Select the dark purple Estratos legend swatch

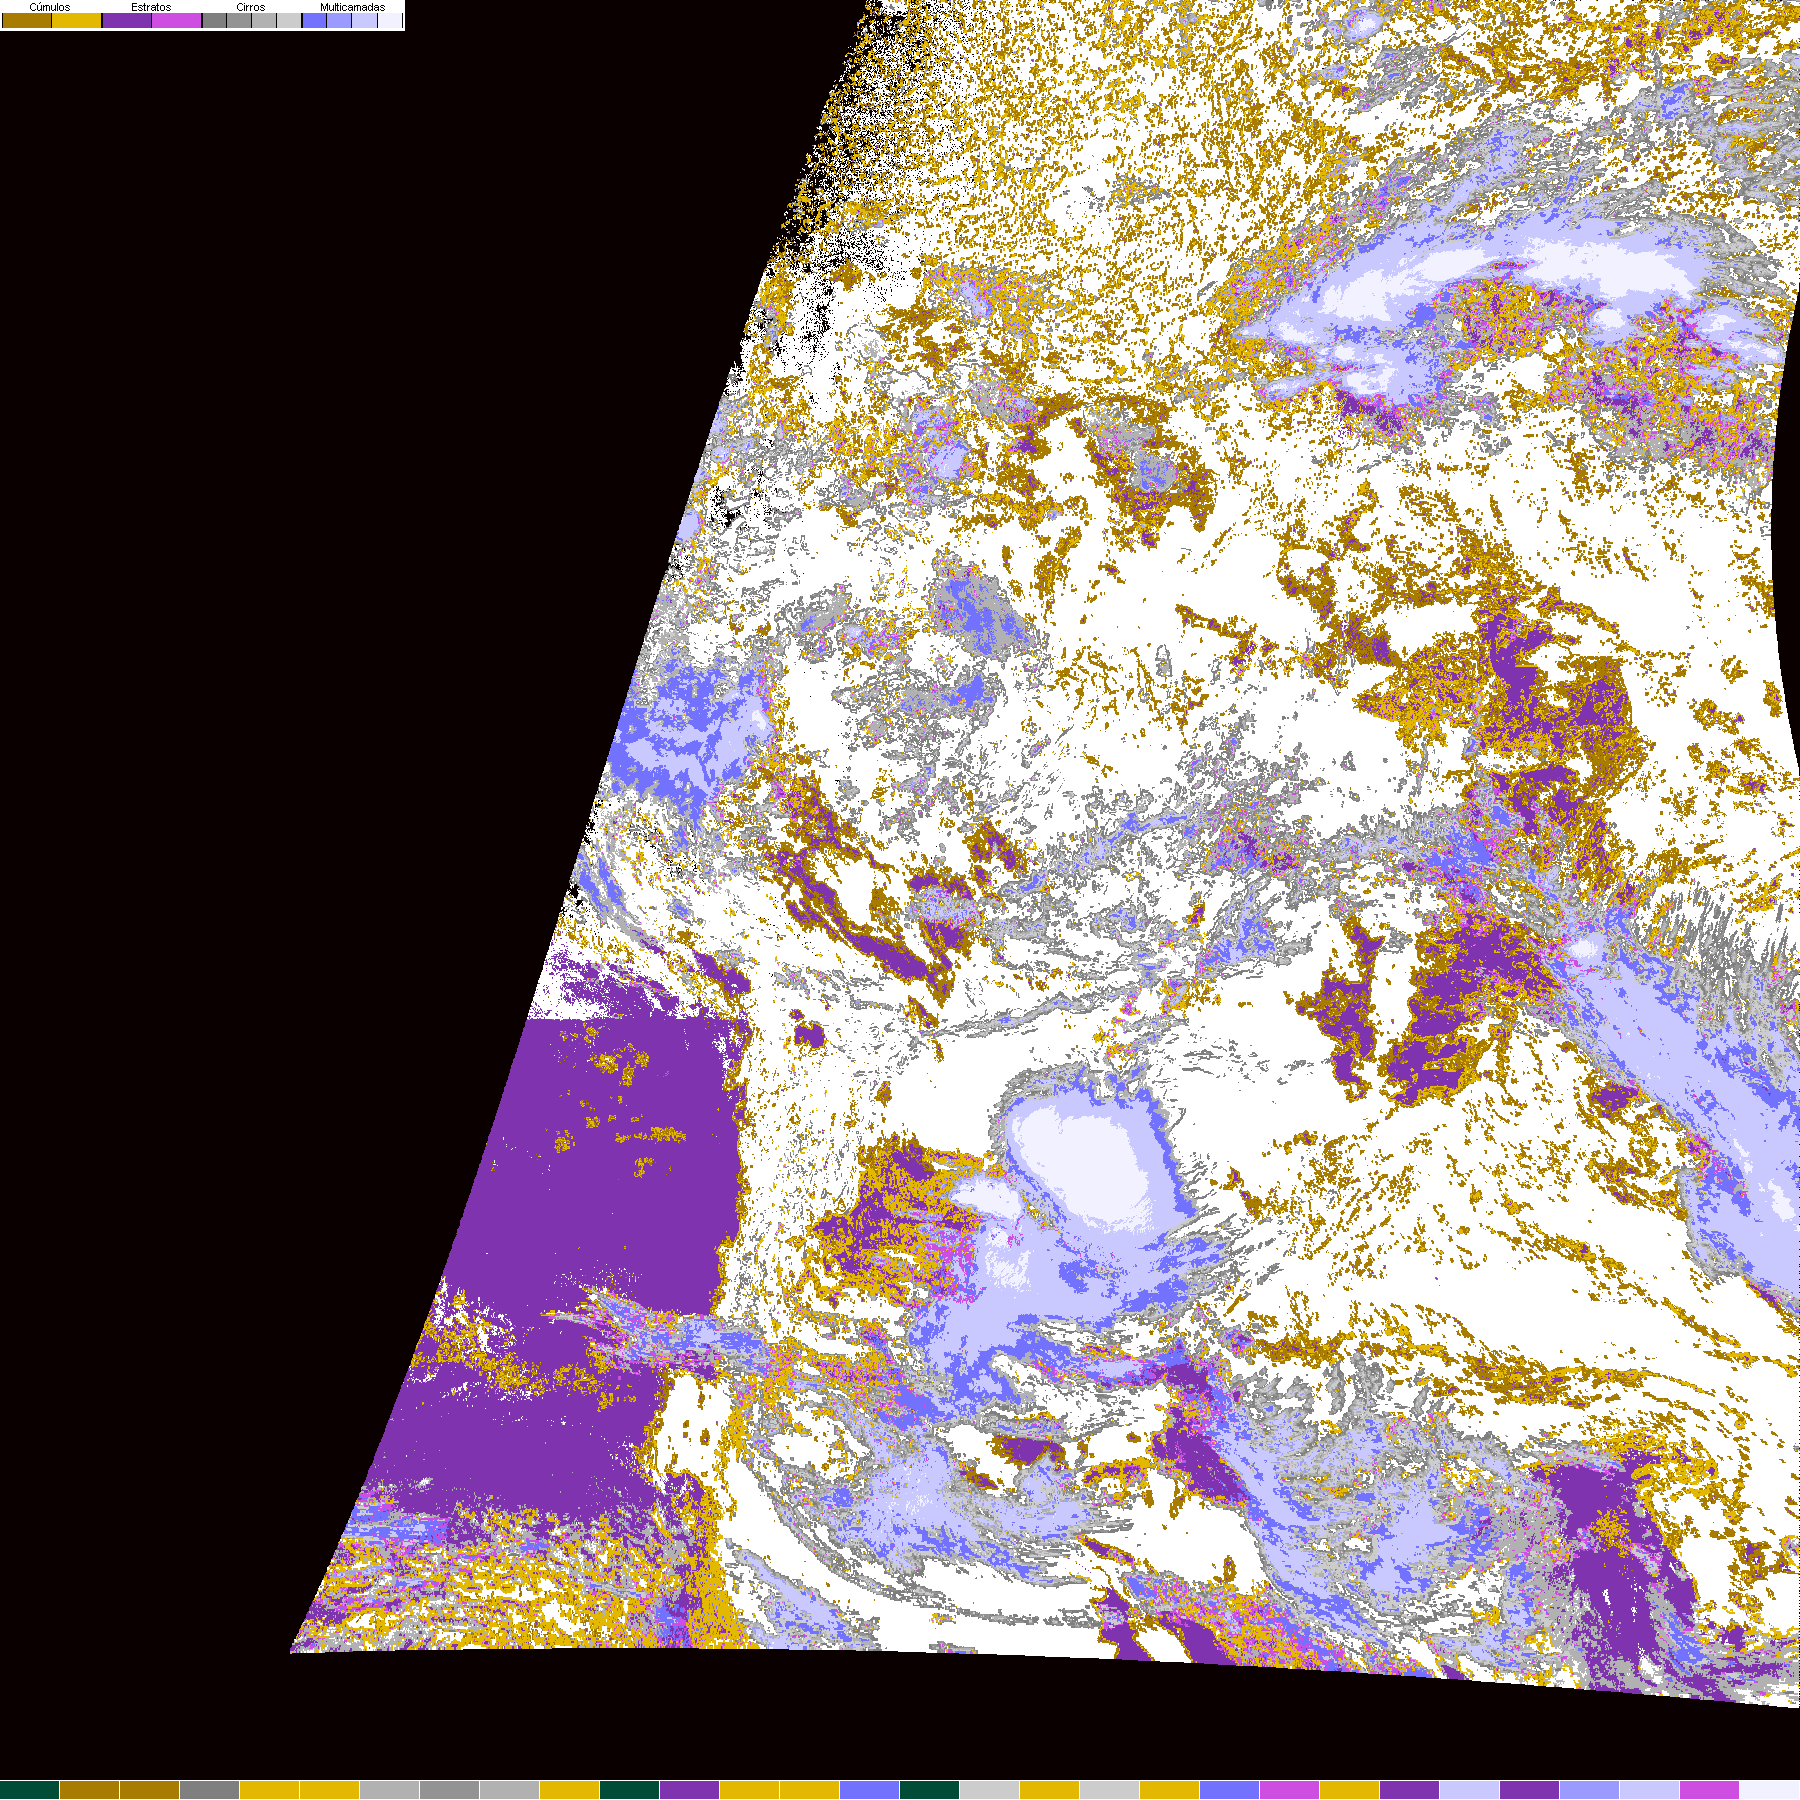(127, 20)
